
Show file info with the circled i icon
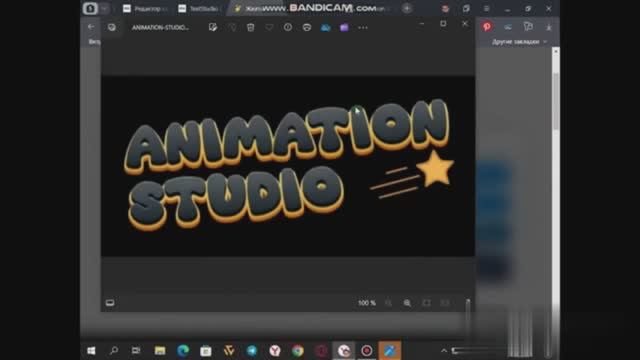[x=288, y=27]
